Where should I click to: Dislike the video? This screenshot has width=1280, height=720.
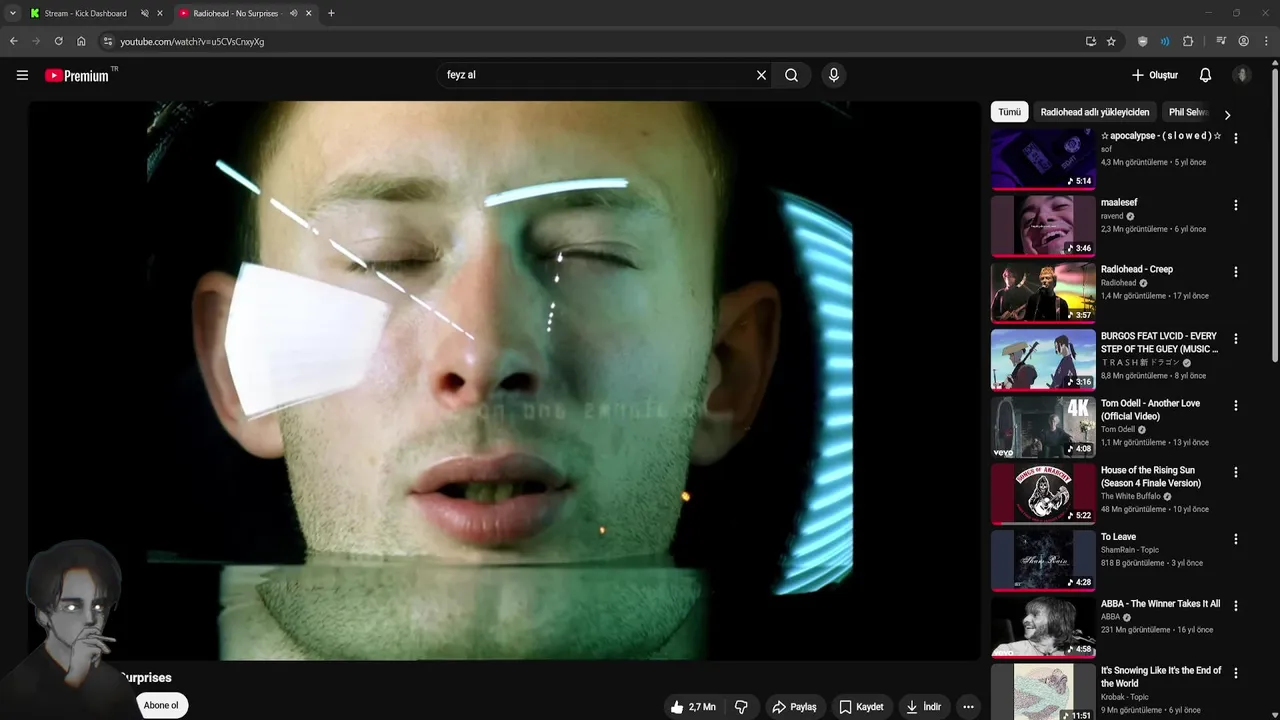point(741,707)
